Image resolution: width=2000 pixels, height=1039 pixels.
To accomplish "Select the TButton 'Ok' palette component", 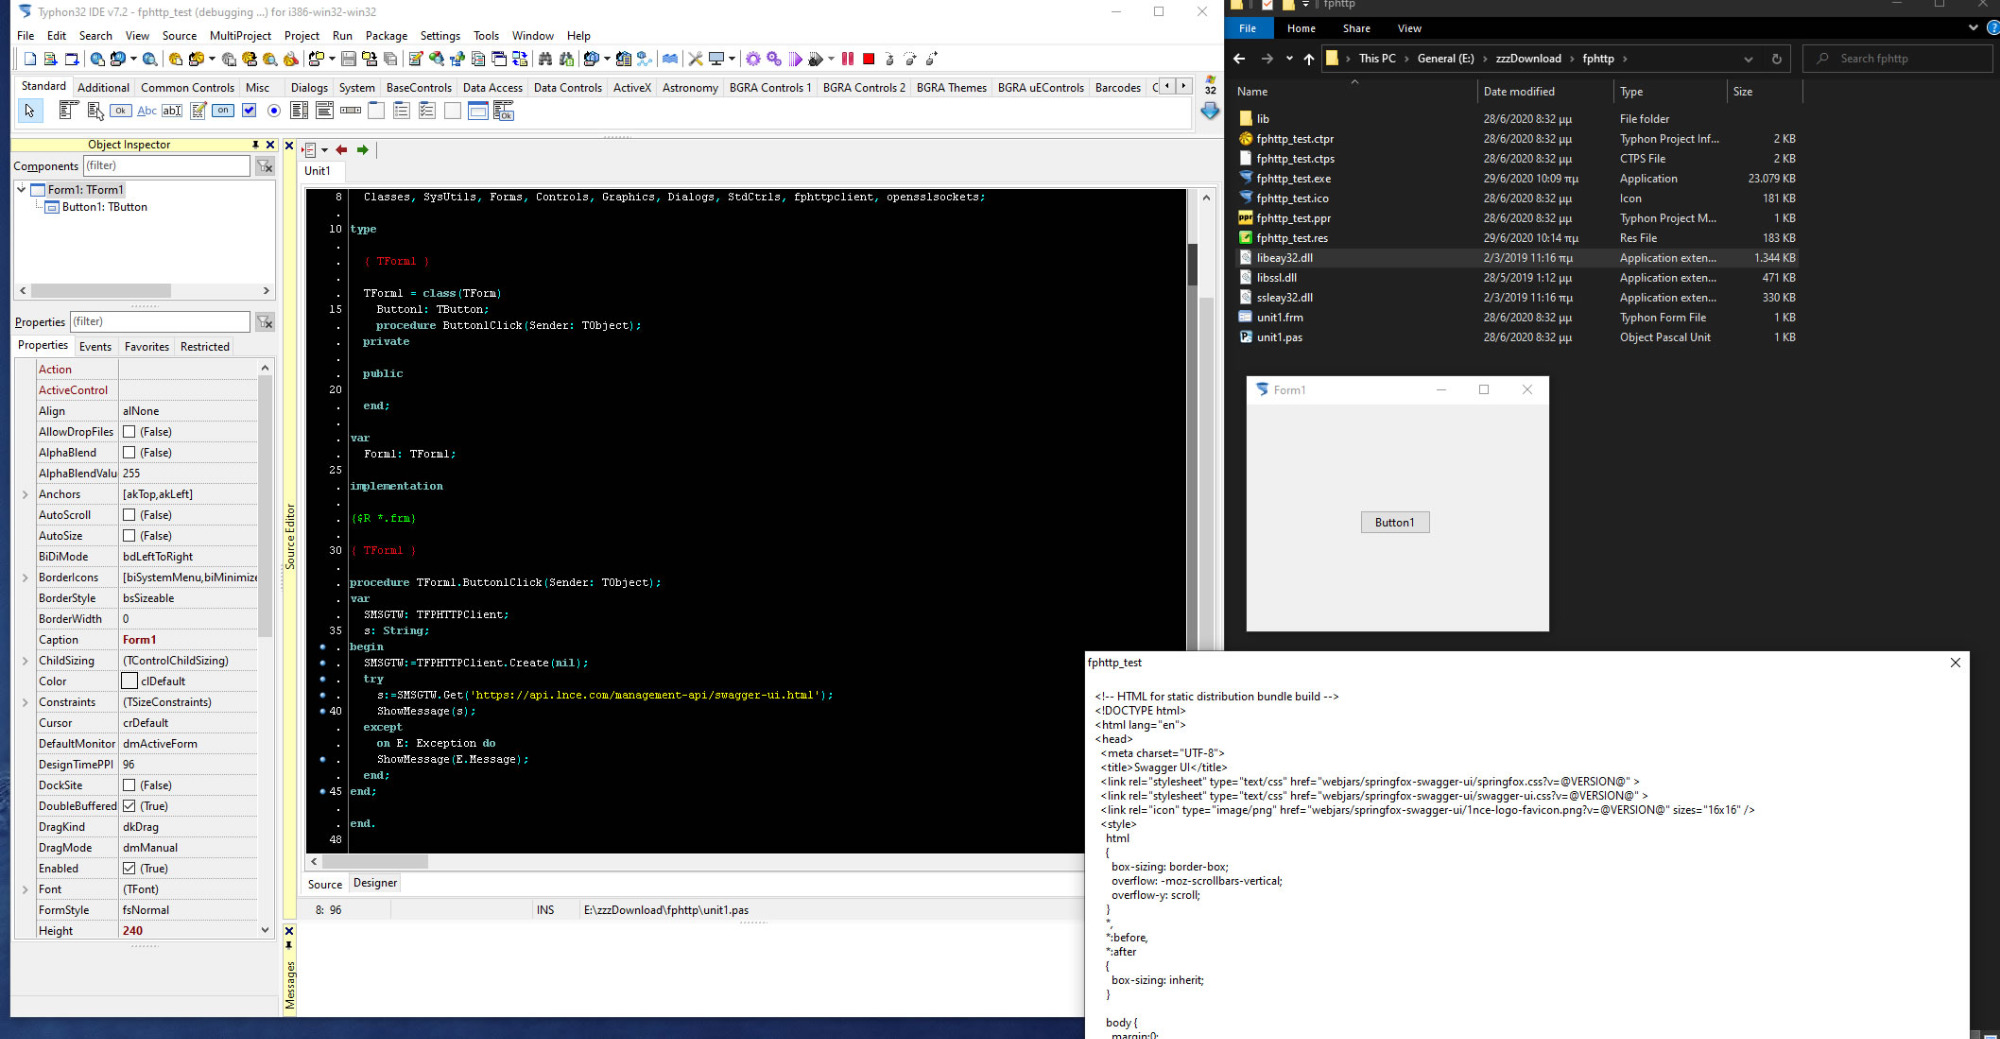I will coord(120,111).
